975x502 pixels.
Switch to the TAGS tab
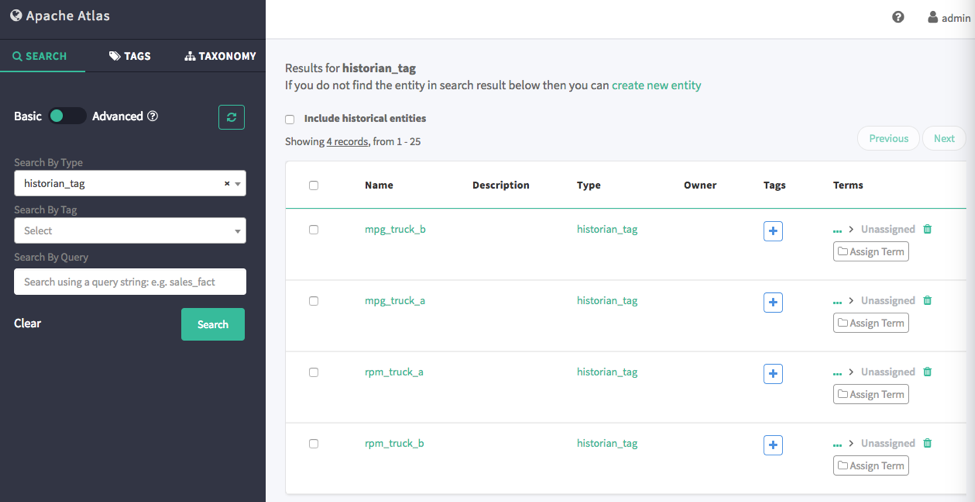pyautogui.click(x=130, y=56)
